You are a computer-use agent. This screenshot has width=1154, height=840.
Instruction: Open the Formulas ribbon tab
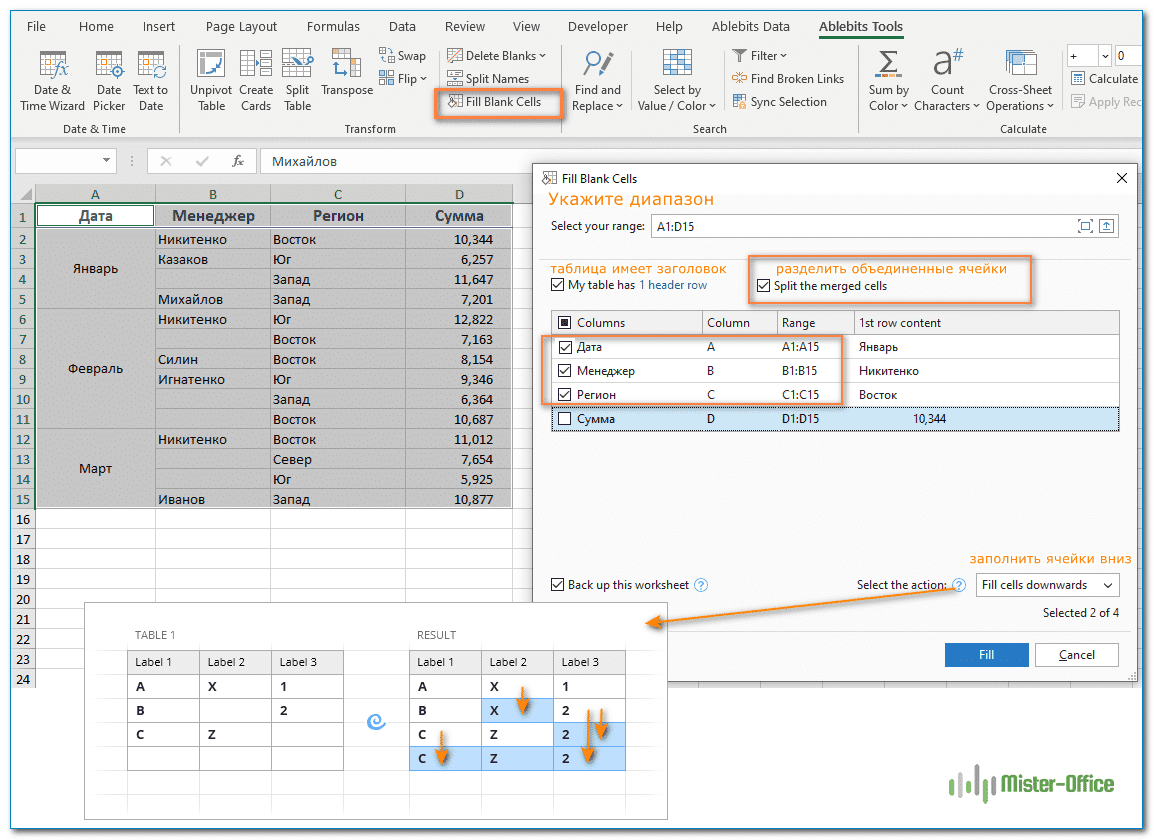tap(334, 27)
